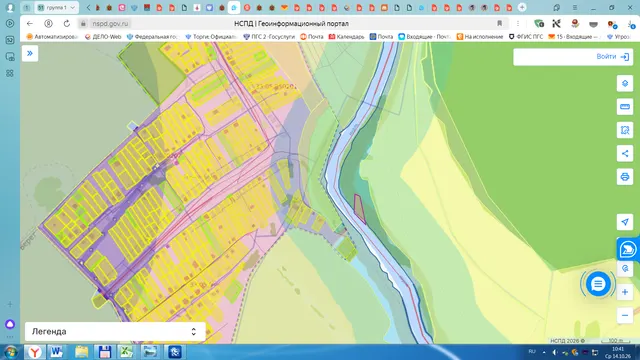
Task: Open Excel from the taskbar
Action: click(x=127, y=352)
